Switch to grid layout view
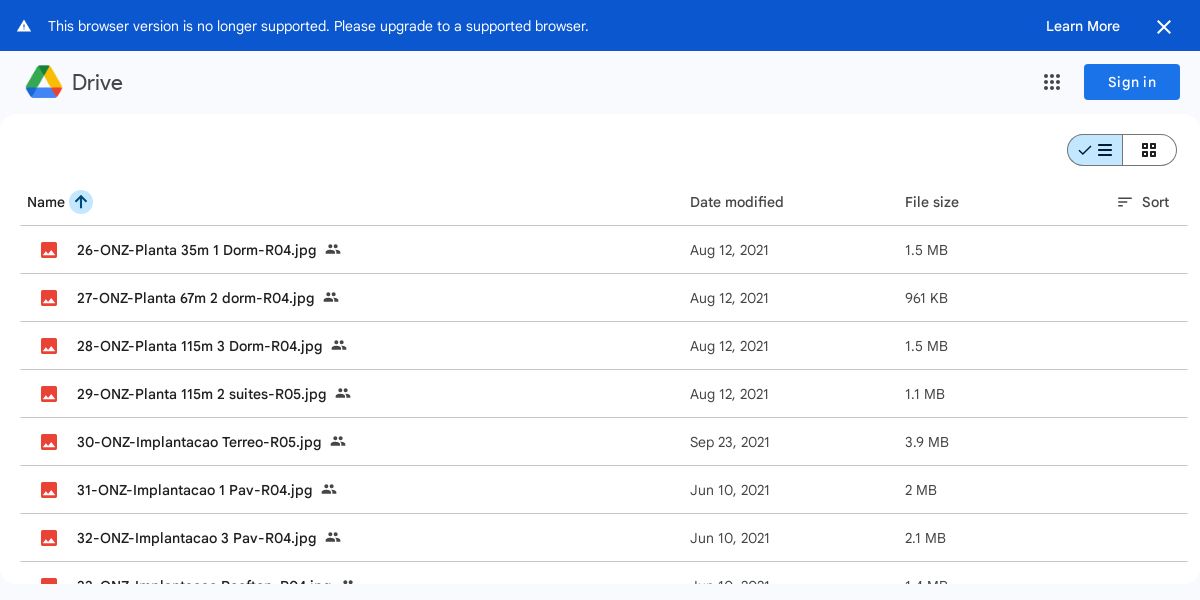The height and width of the screenshot is (600, 1200). (x=1149, y=150)
